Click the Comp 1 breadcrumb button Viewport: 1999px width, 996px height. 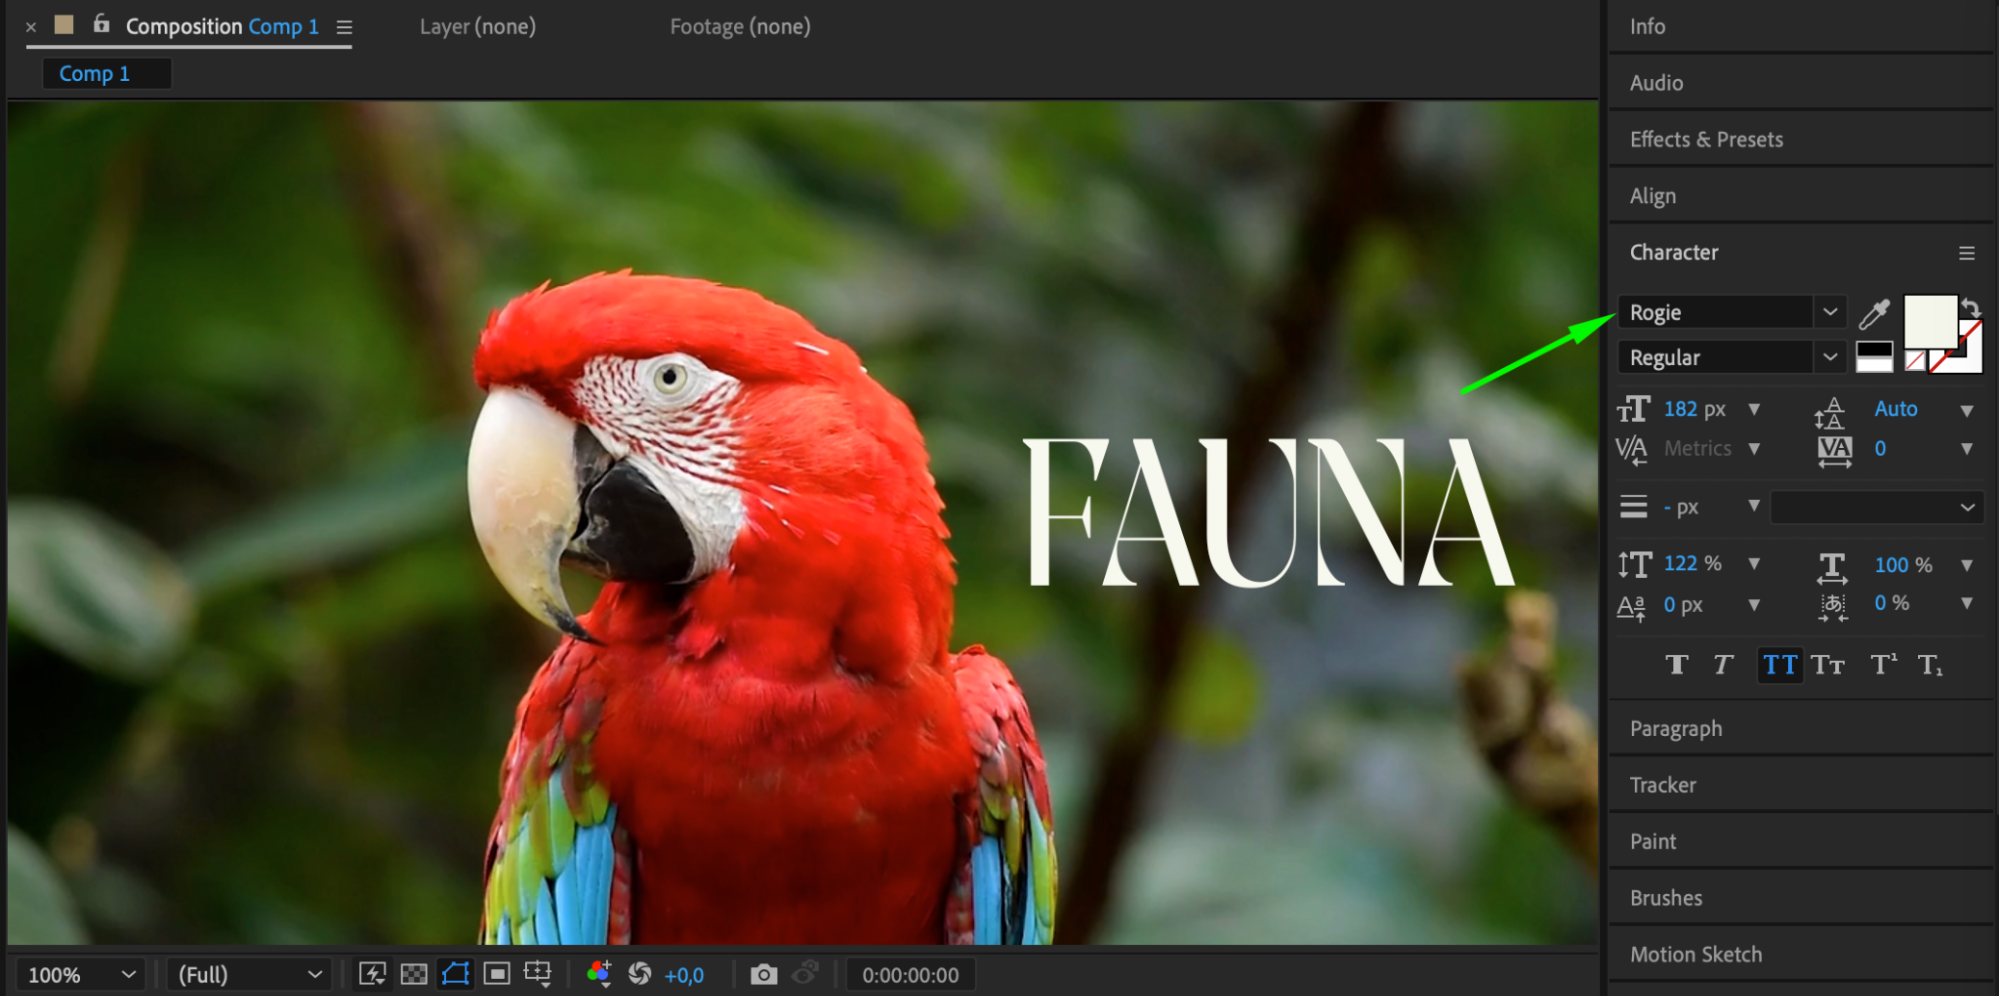point(106,74)
